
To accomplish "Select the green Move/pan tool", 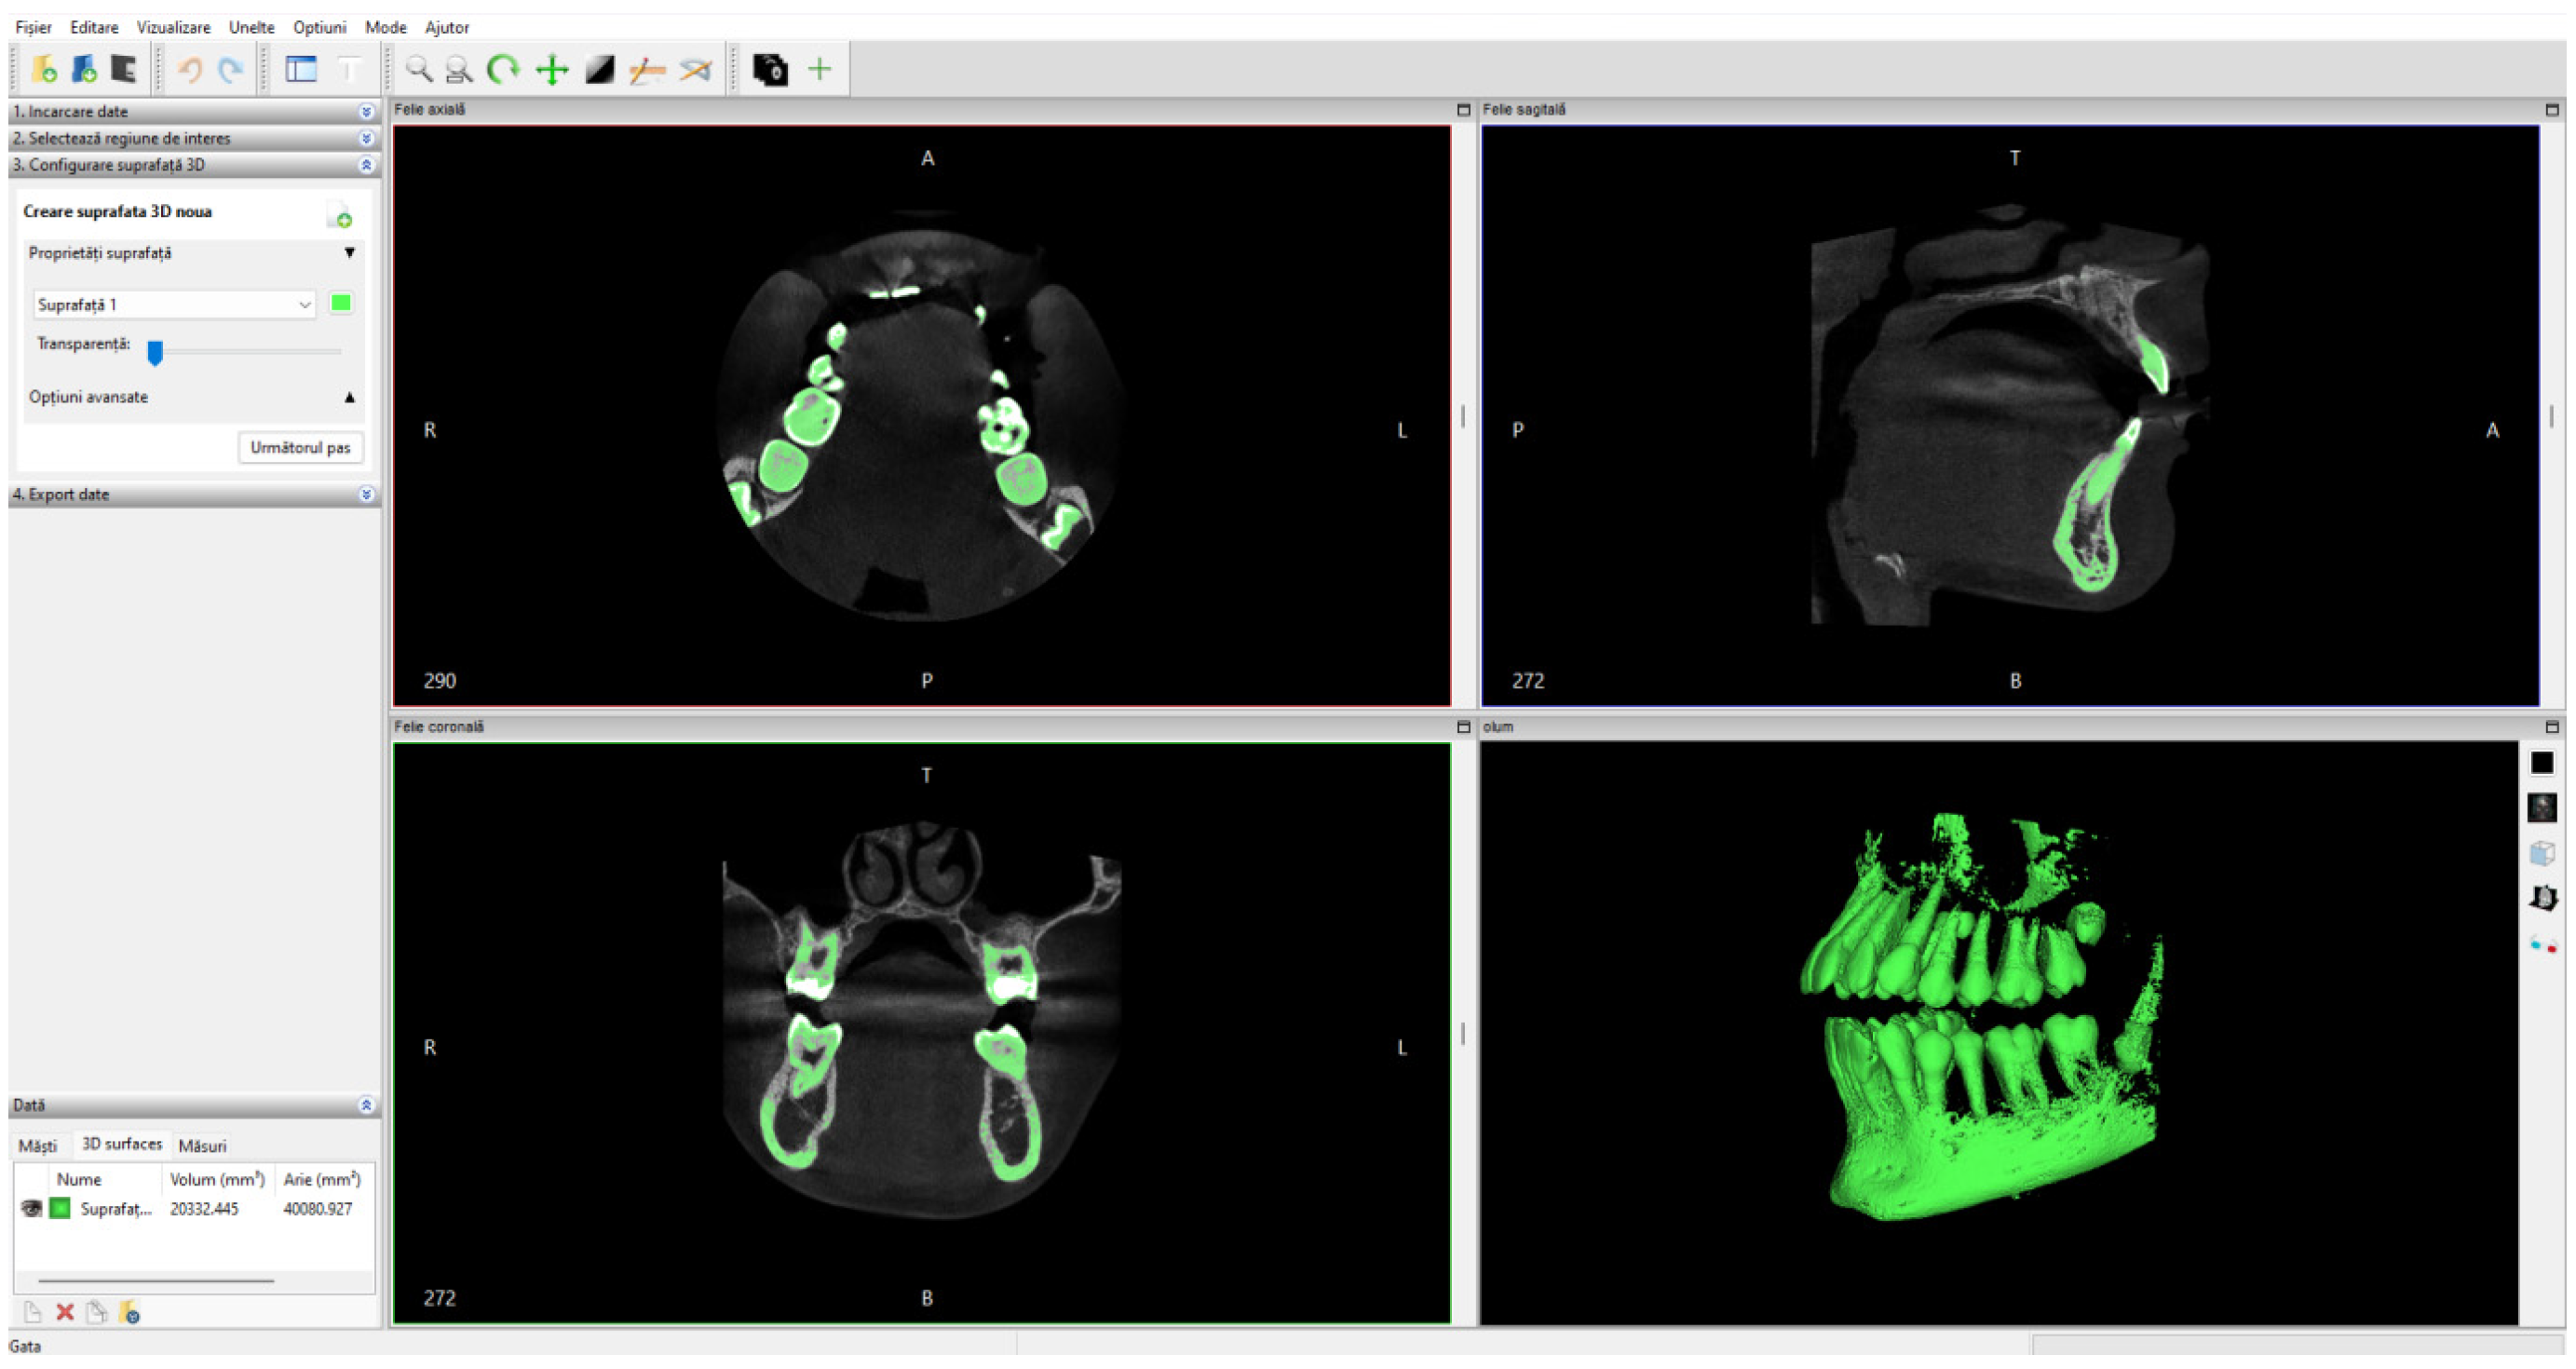I will [x=552, y=69].
